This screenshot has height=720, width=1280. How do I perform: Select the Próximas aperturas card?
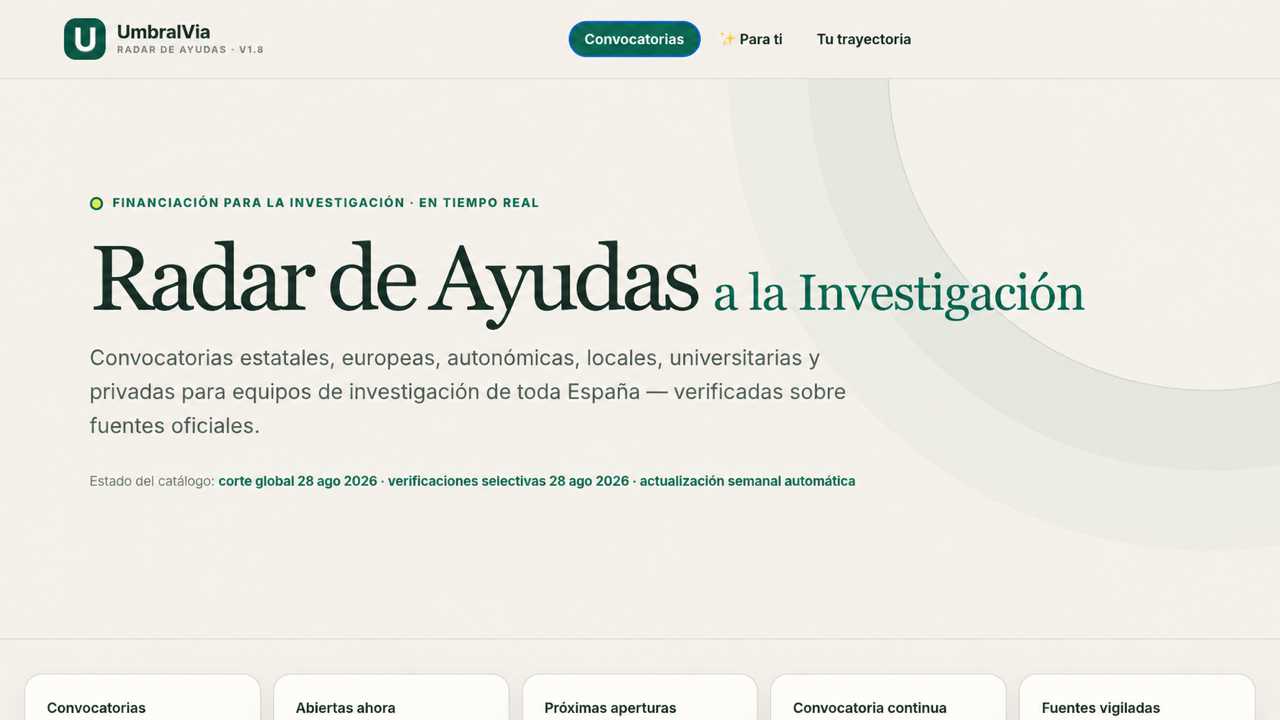640,697
